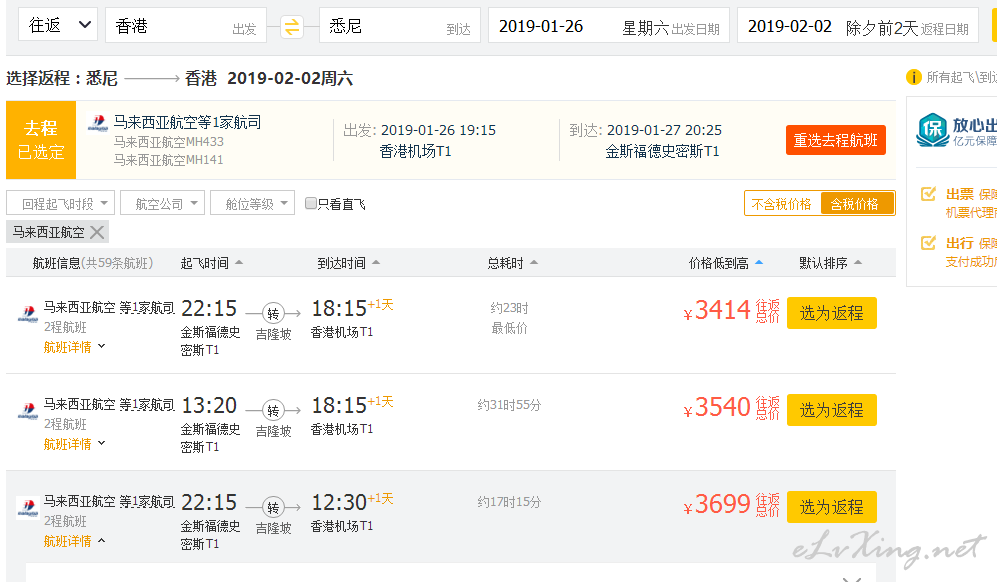Click the 去程已选定 orange label

tap(41, 140)
